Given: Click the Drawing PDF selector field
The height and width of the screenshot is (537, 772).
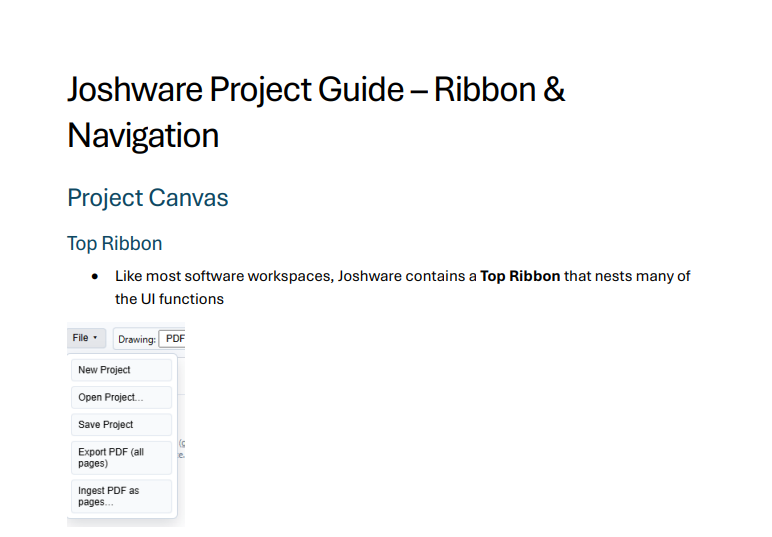Looking at the screenshot, I should point(173,339).
